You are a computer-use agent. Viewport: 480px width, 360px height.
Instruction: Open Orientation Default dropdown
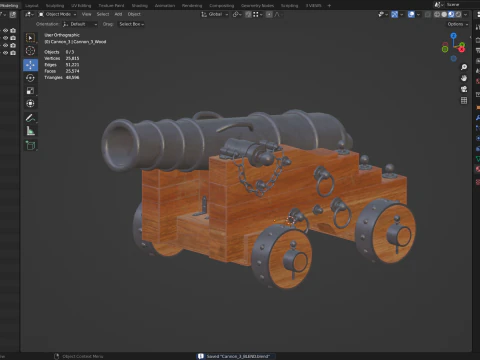tap(80, 24)
